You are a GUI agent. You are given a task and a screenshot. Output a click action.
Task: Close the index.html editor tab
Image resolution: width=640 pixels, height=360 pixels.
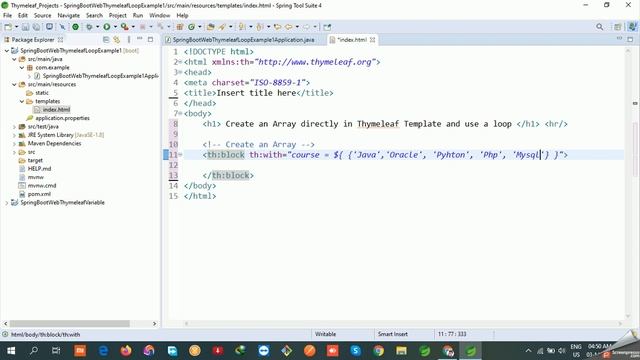click(x=372, y=40)
